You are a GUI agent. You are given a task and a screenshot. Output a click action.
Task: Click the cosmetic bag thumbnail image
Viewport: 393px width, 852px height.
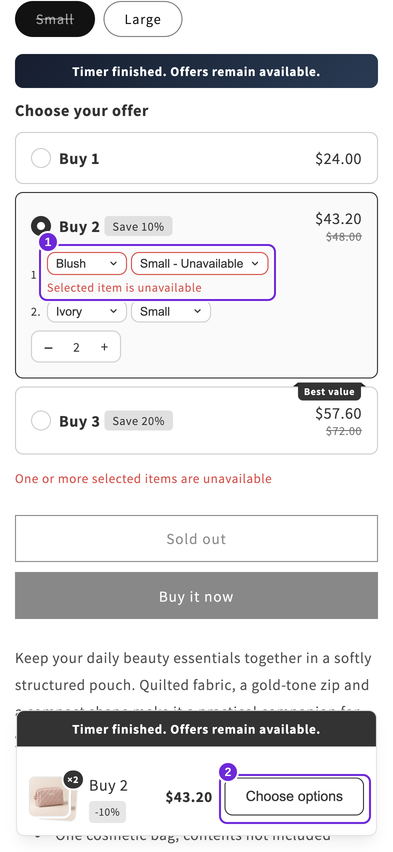pyautogui.click(x=49, y=796)
